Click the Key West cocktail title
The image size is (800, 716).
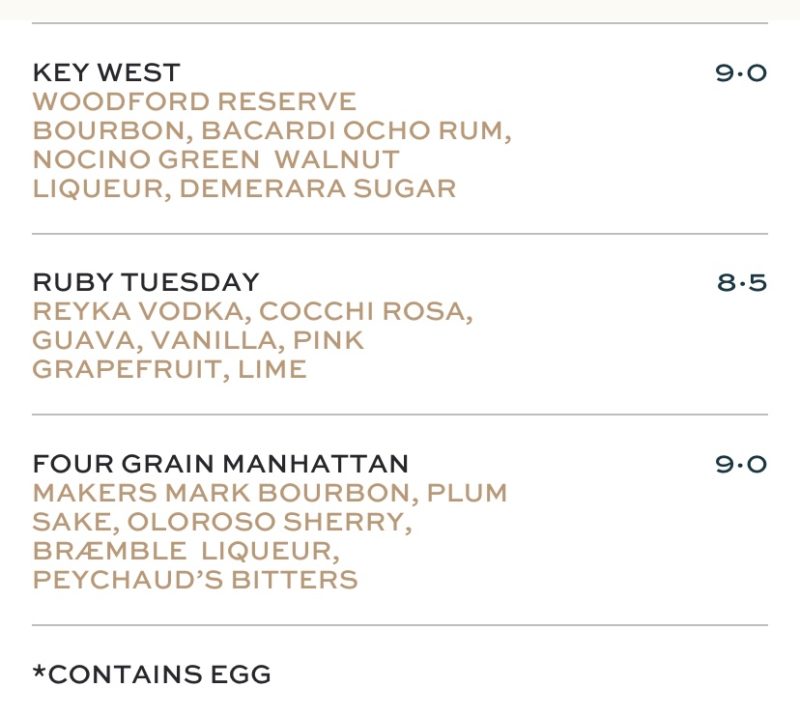tap(106, 73)
